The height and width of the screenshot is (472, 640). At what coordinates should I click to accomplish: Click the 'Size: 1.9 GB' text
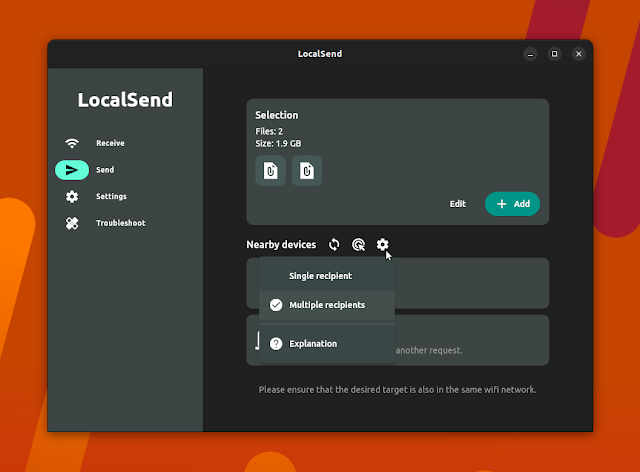[x=278, y=144]
